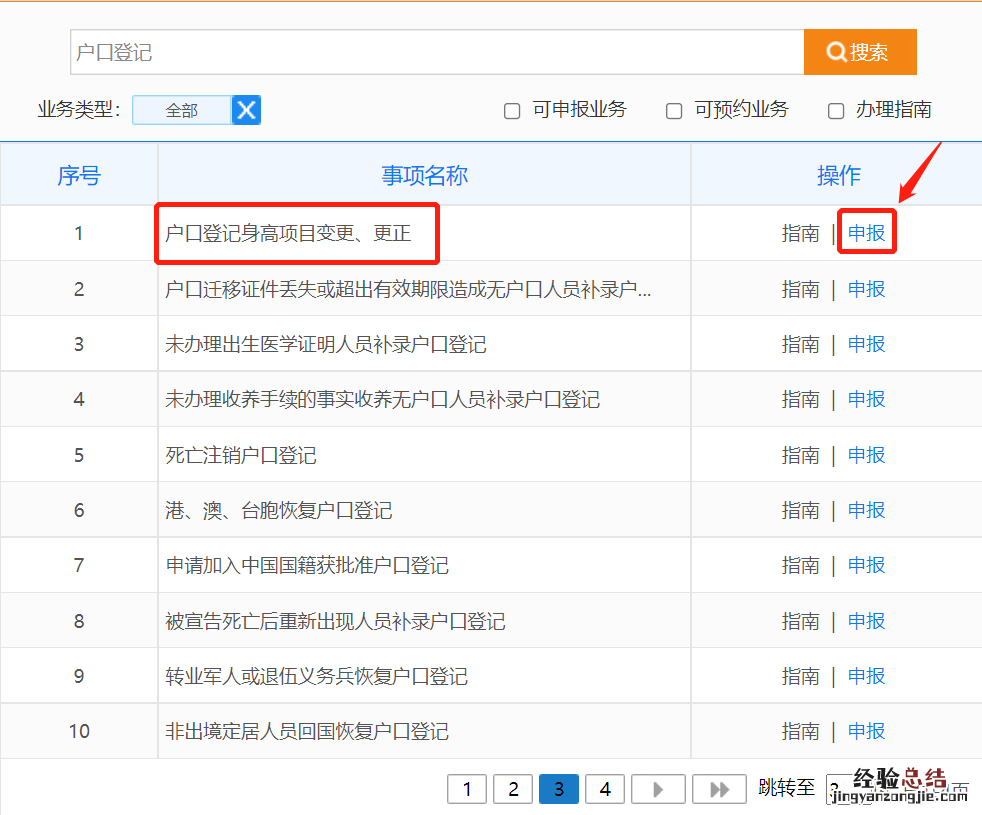Go to page 1 in pagination

(x=467, y=789)
